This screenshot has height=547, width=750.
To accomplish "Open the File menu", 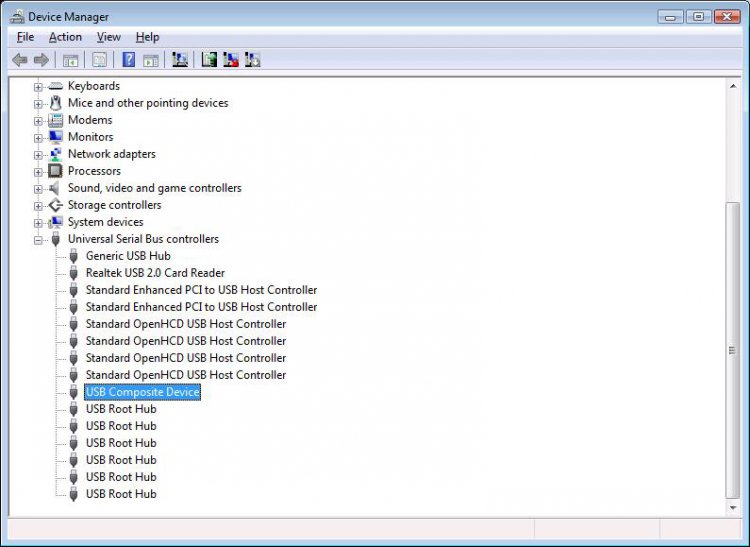I will (25, 37).
